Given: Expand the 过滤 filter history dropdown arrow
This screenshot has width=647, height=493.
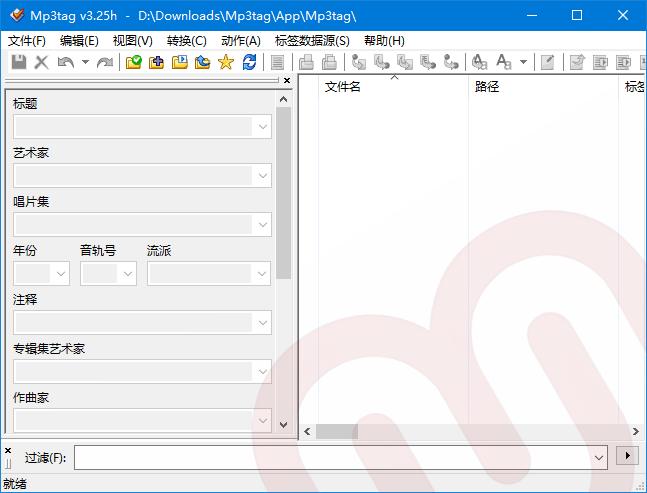Looking at the screenshot, I should pyautogui.click(x=599, y=458).
